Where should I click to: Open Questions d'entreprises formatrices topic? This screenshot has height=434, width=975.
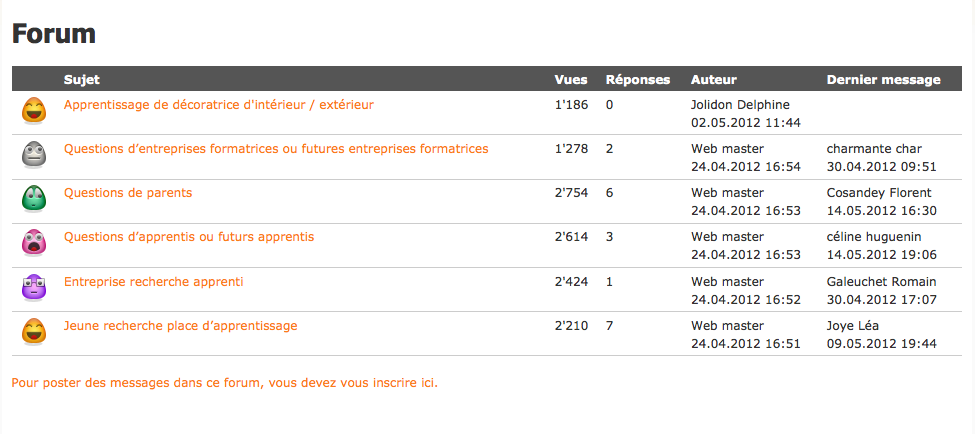(276, 149)
